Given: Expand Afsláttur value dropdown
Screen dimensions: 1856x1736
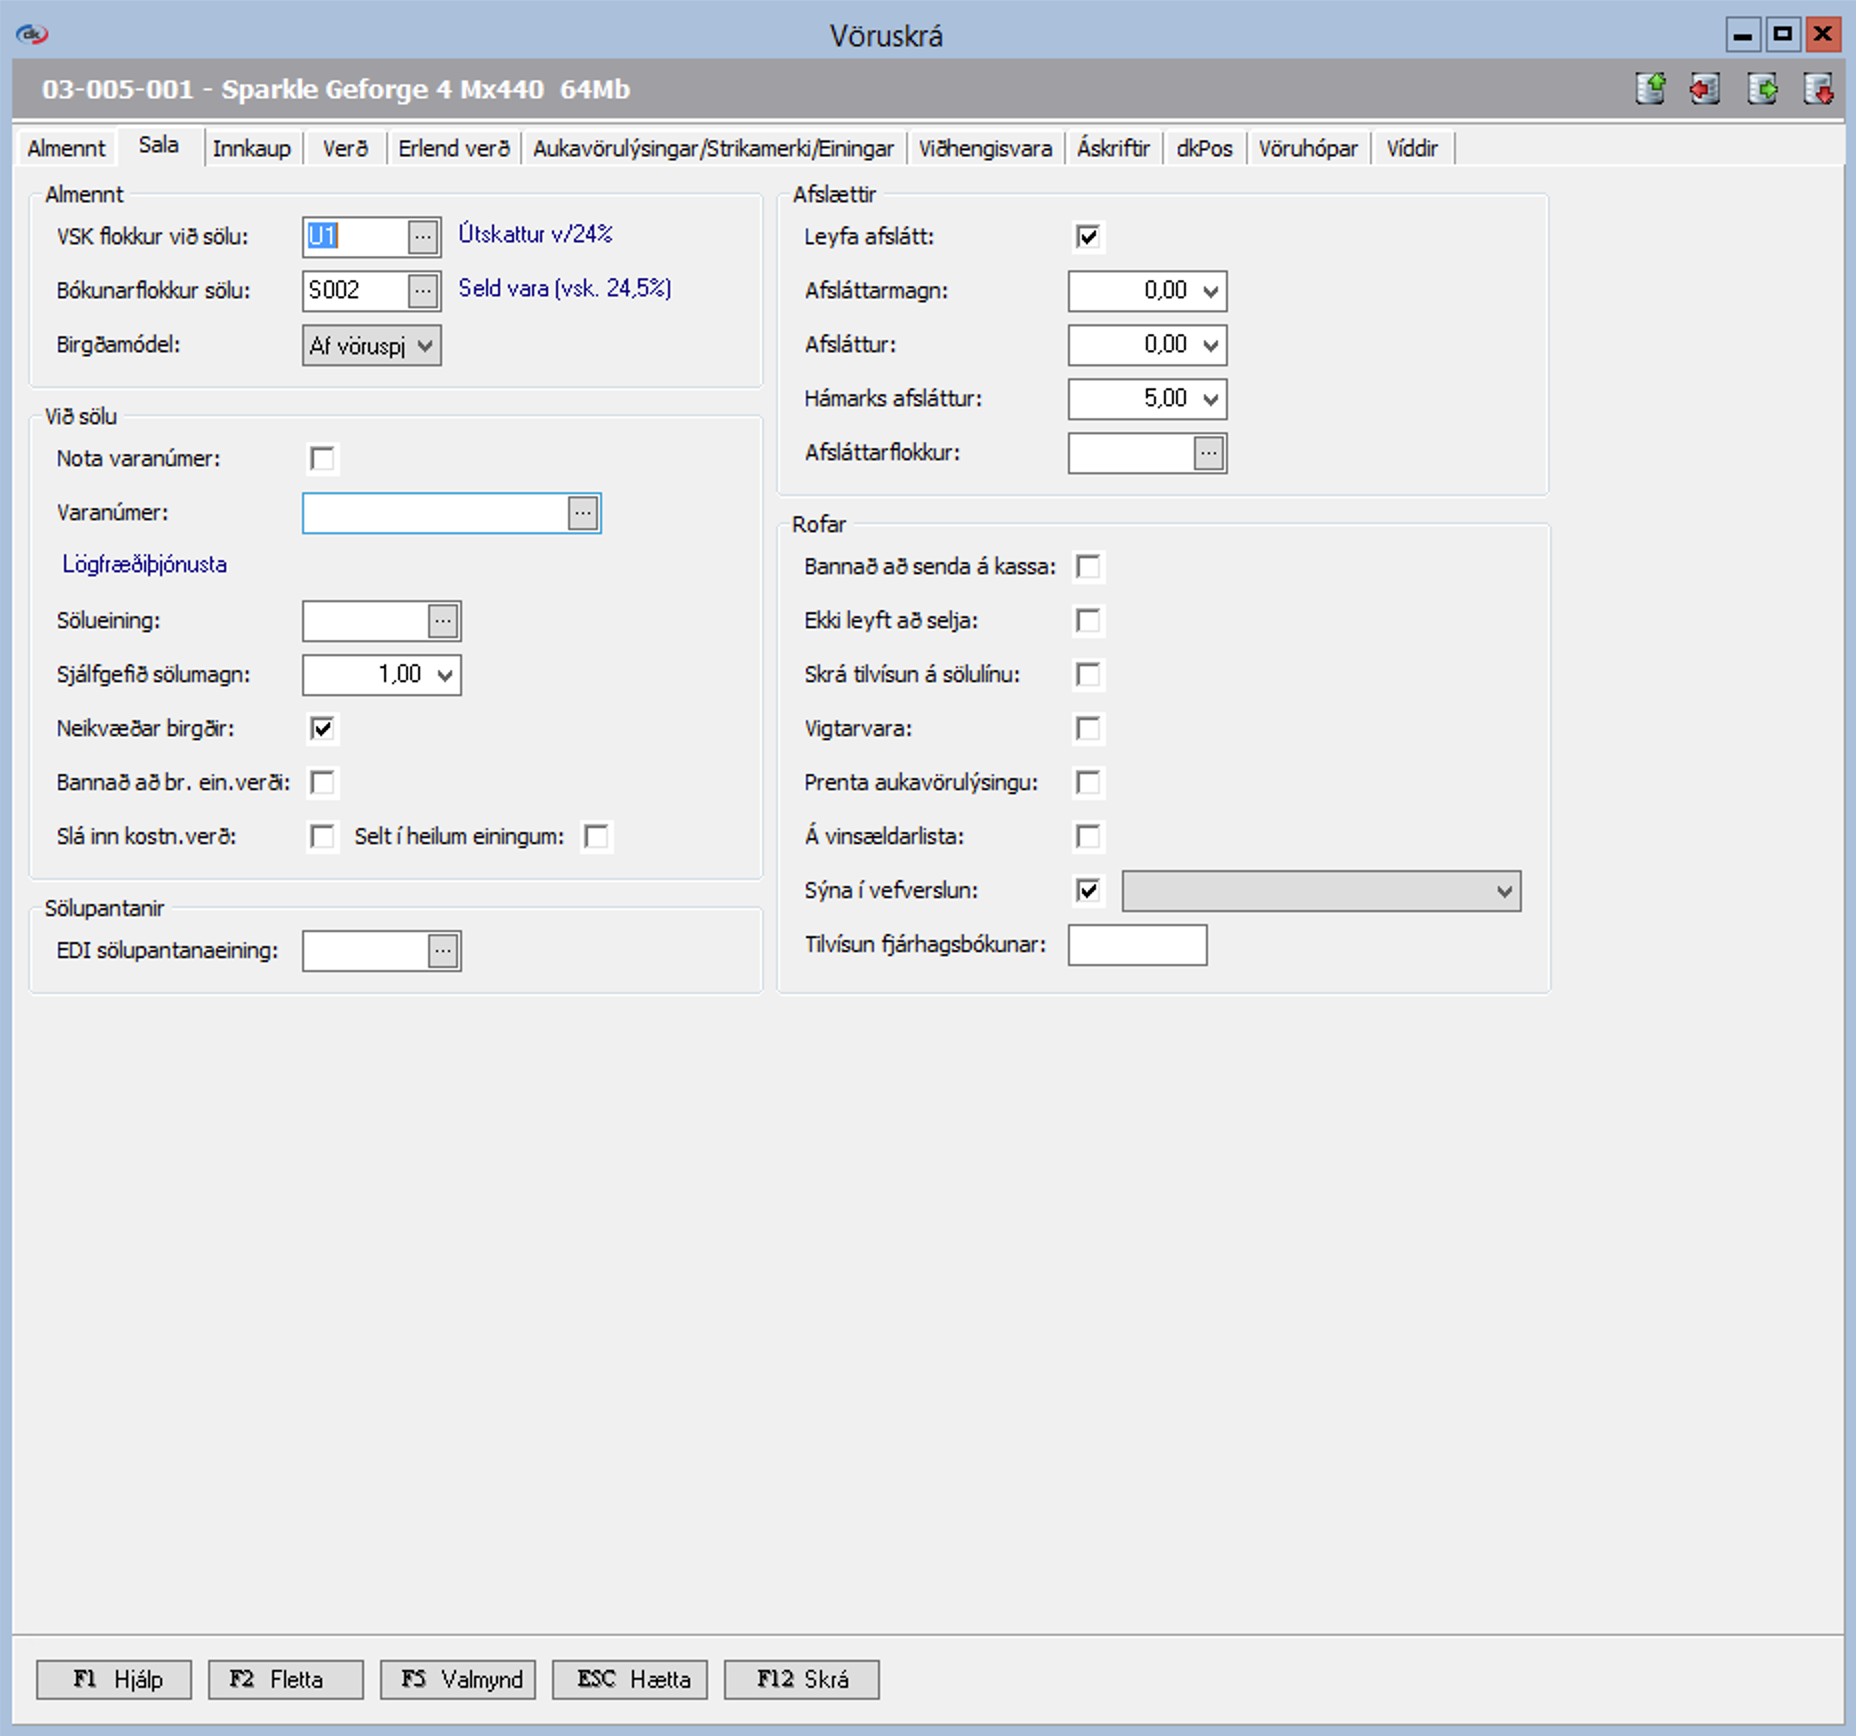Looking at the screenshot, I should (1211, 346).
